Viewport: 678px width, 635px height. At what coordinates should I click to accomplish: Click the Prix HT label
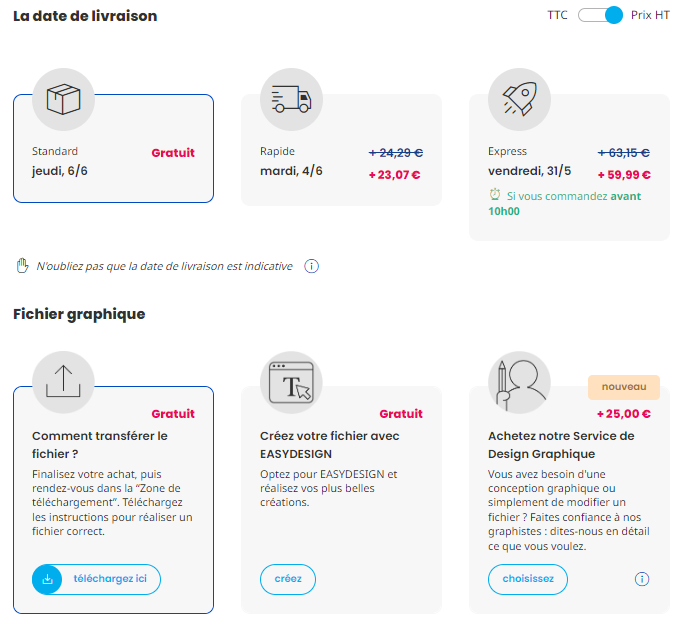(x=650, y=15)
